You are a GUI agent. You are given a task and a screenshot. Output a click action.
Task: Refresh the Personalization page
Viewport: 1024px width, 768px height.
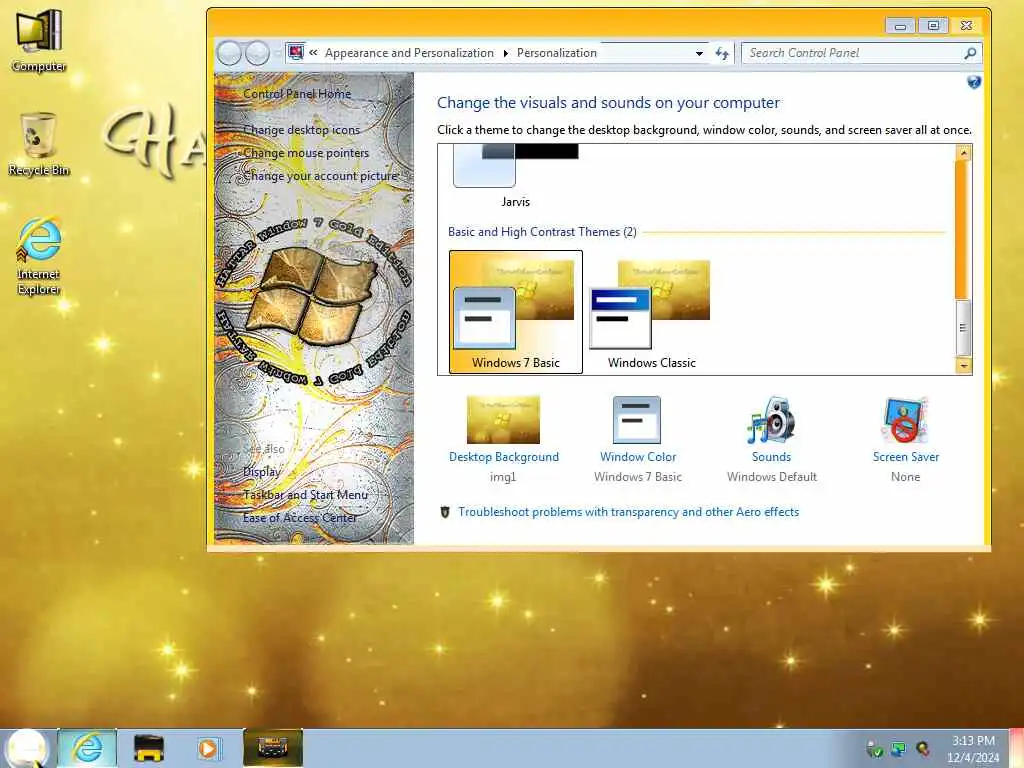722,53
